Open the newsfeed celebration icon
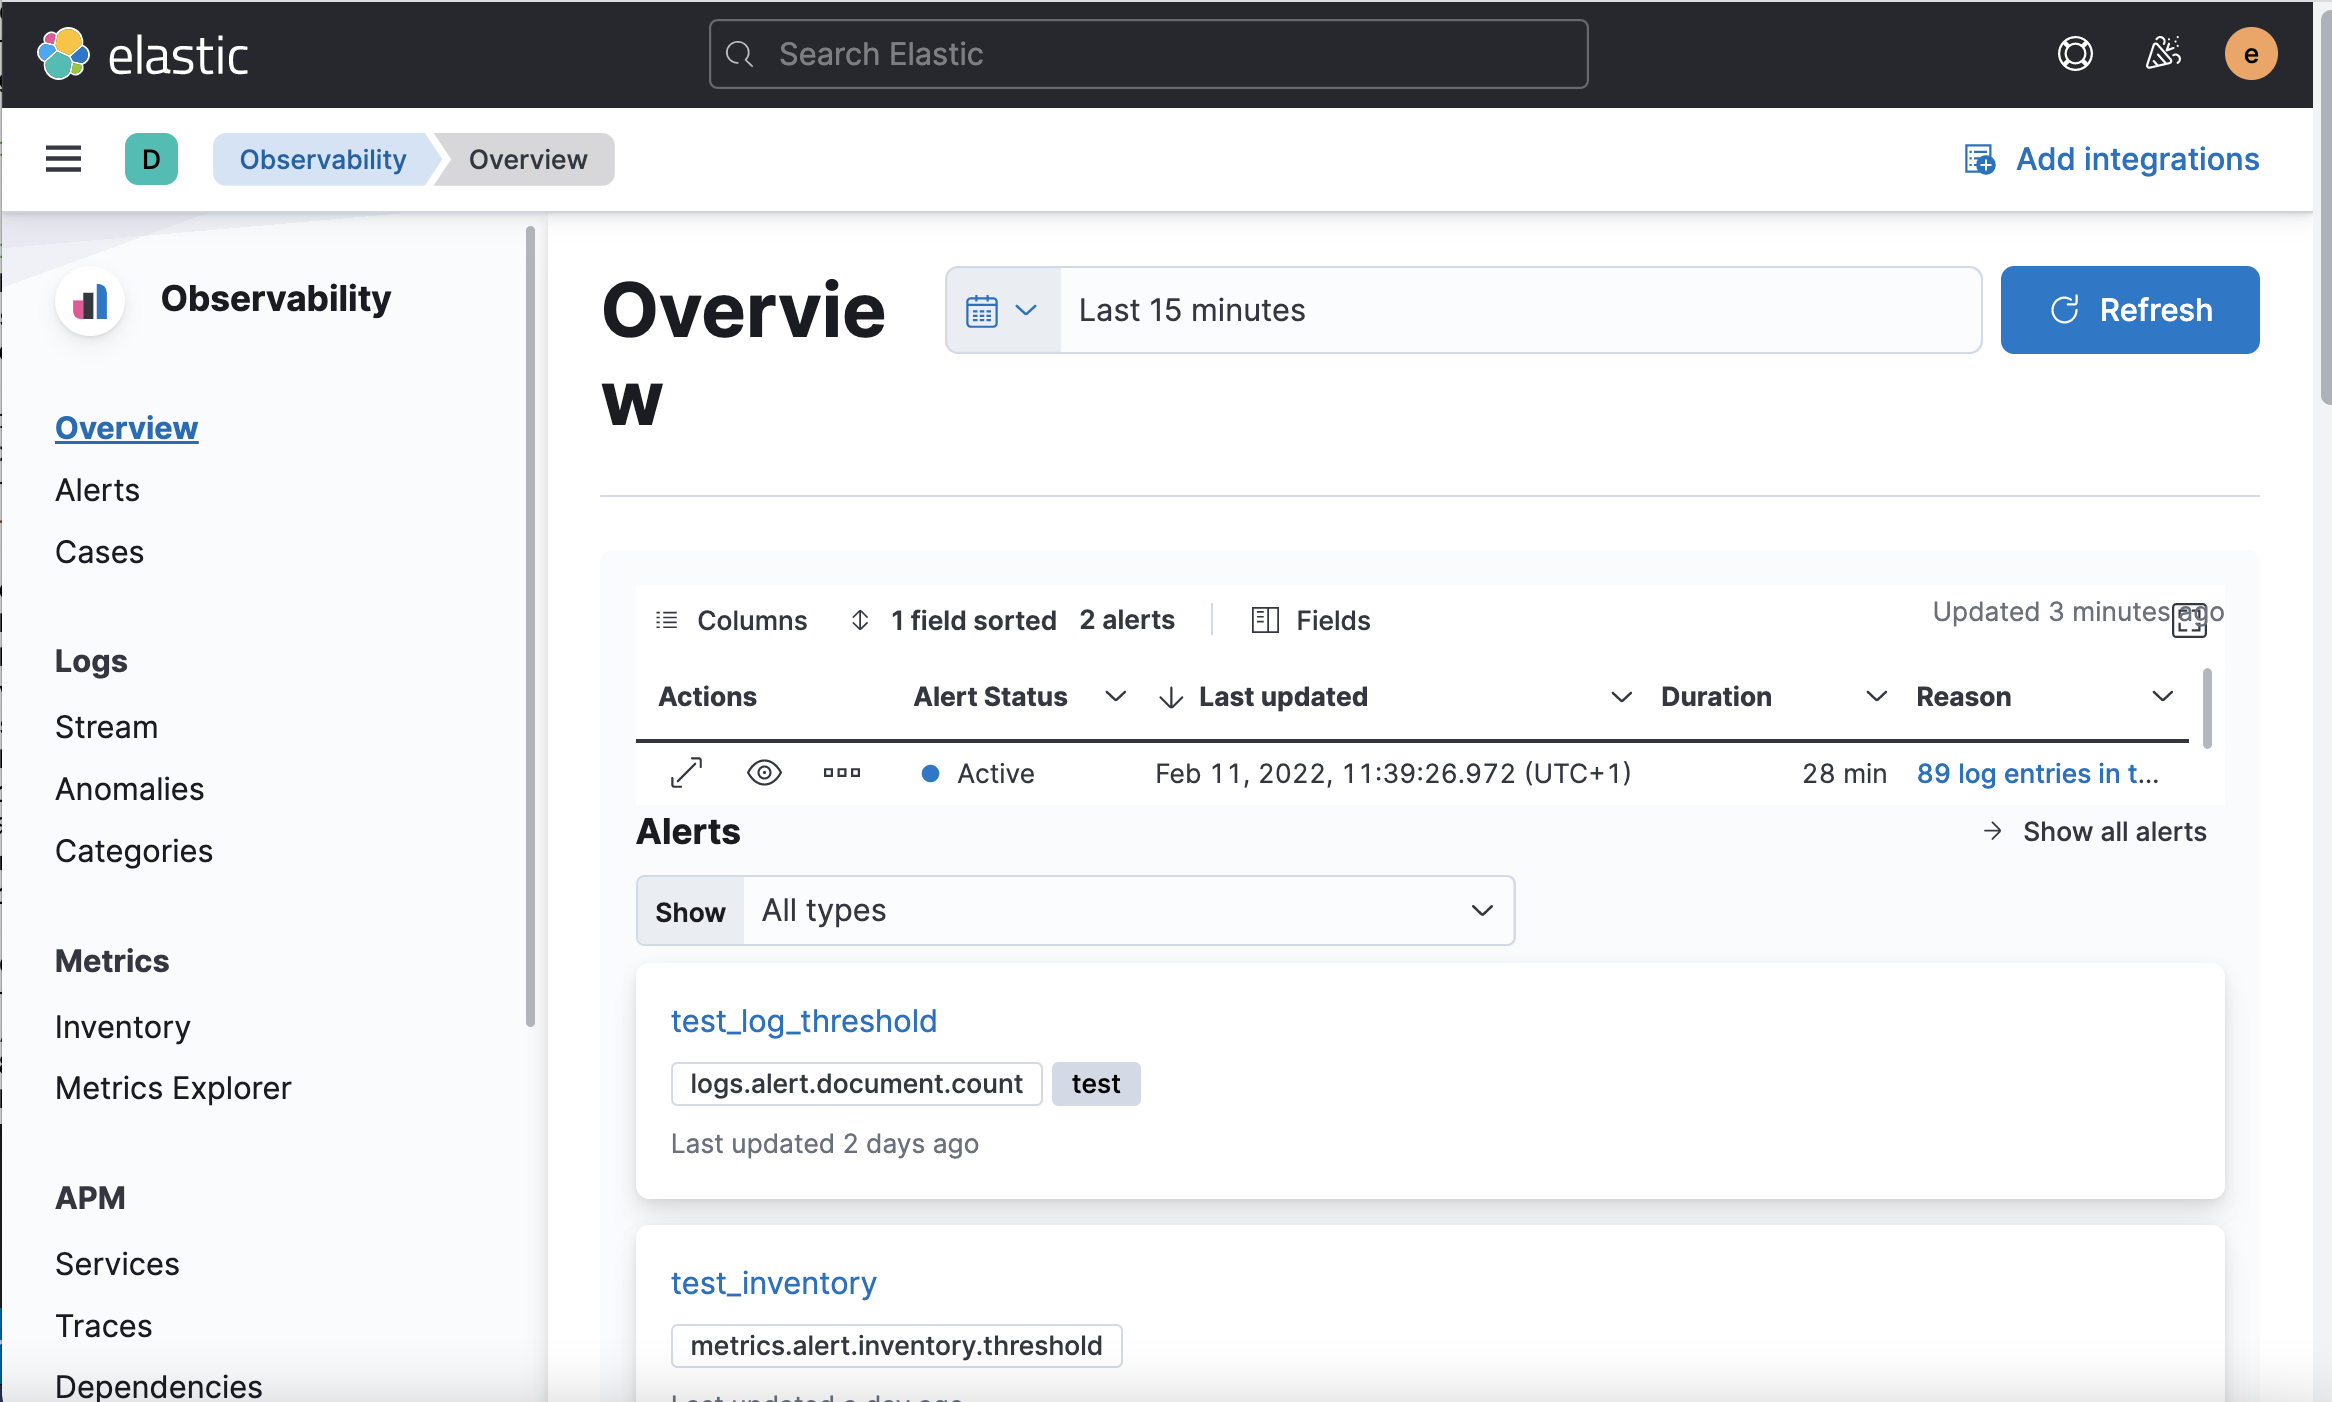The height and width of the screenshot is (1402, 2332). click(2163, 54)
